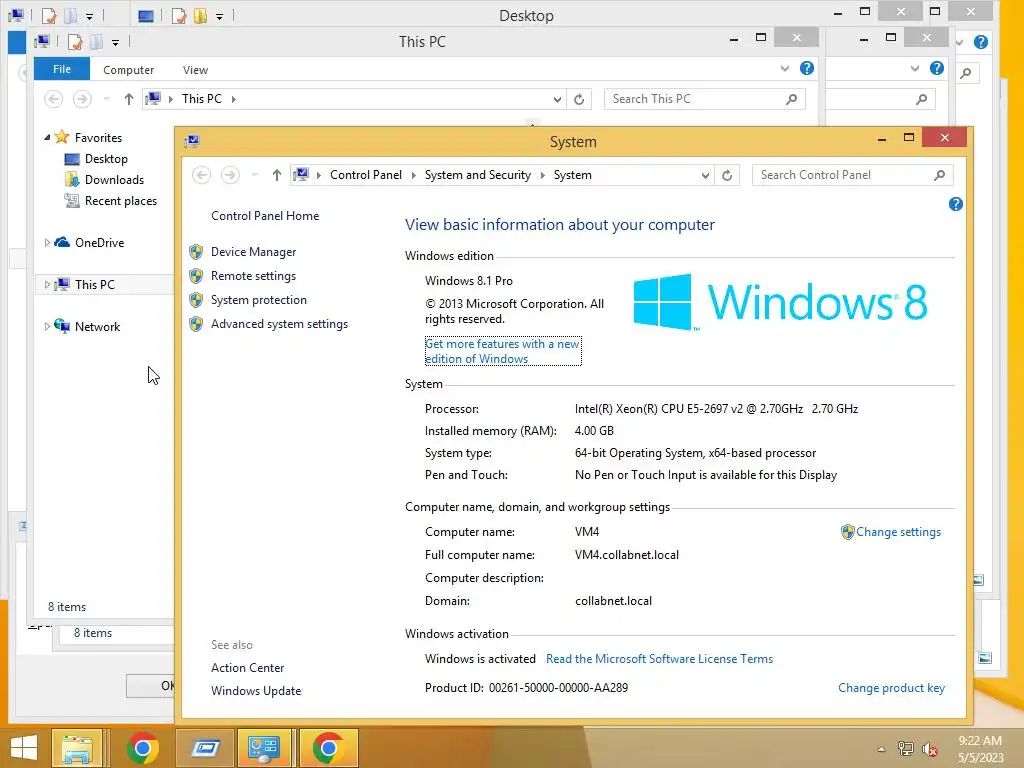Click the muted volume tray icon
Image resolution: width=1024 pixels, height=768 pixels.
(930, 749)
